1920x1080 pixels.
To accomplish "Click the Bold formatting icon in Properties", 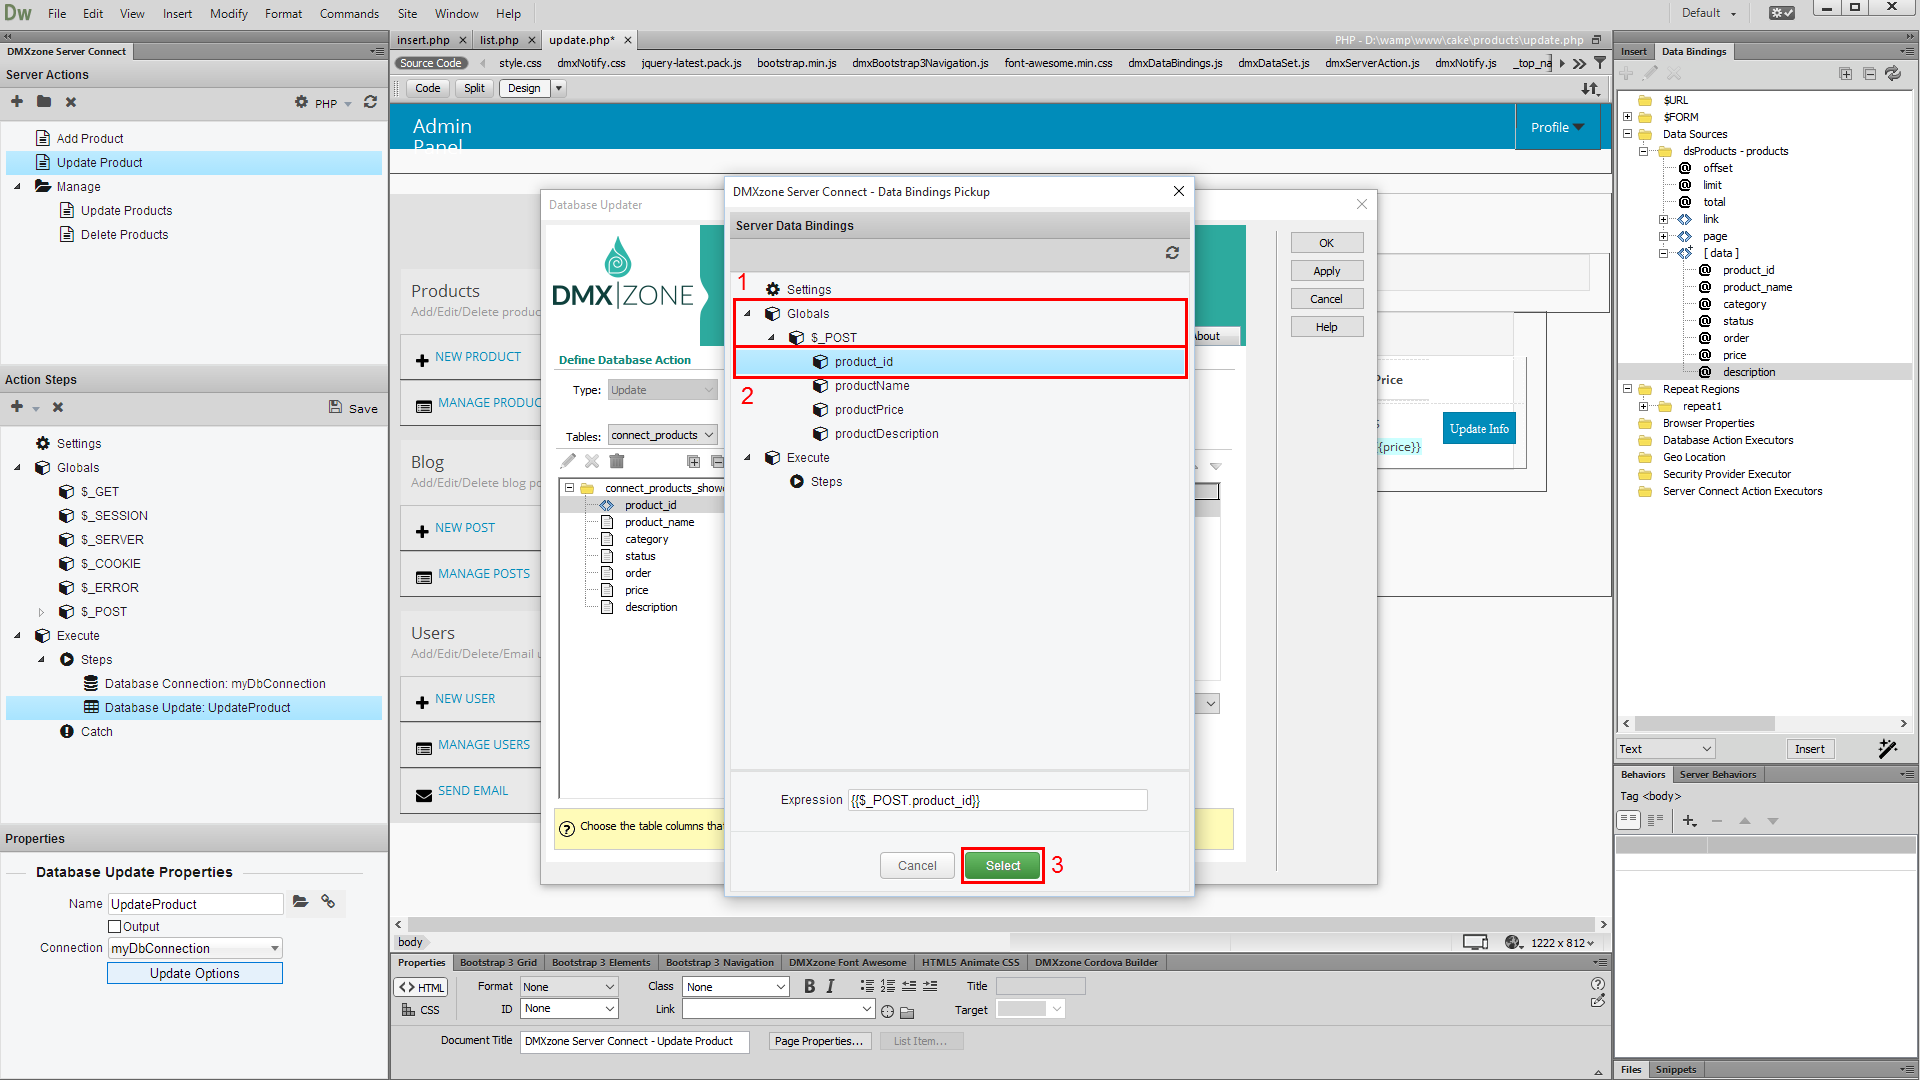I will pyautogui.click(x=809, y=987).
